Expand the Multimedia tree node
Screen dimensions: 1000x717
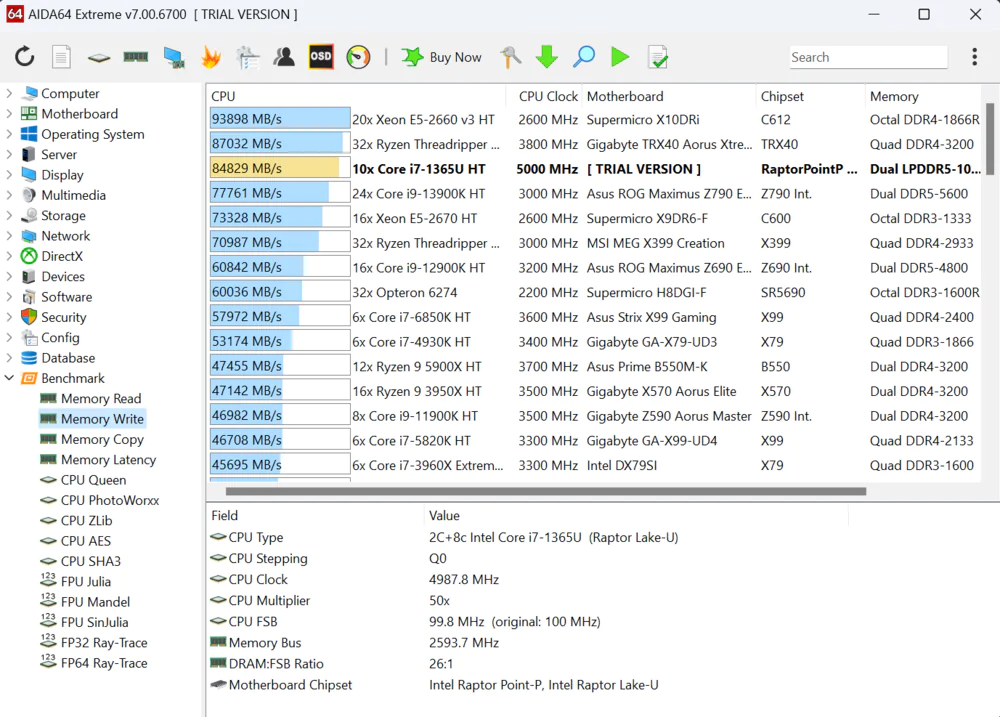(9, 195)
